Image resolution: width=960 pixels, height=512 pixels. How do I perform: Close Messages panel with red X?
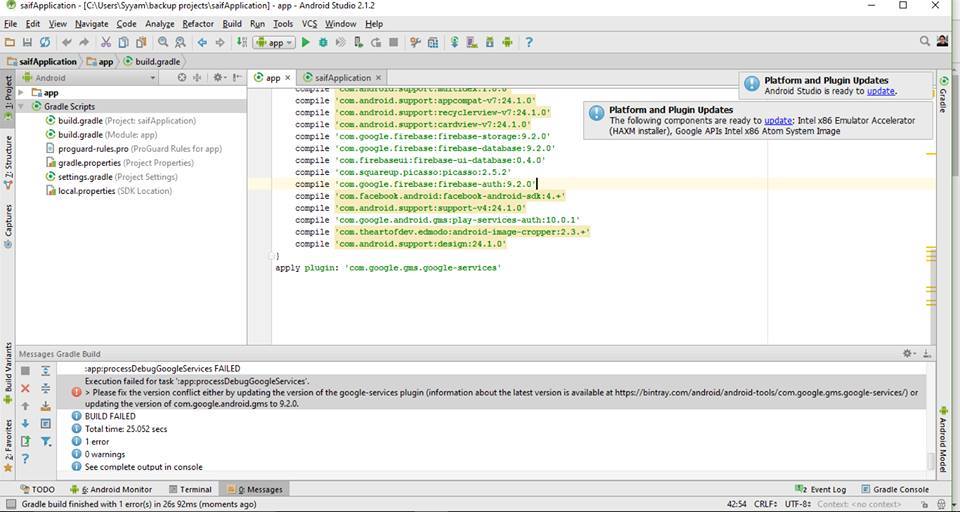click(x=25, y=388)
